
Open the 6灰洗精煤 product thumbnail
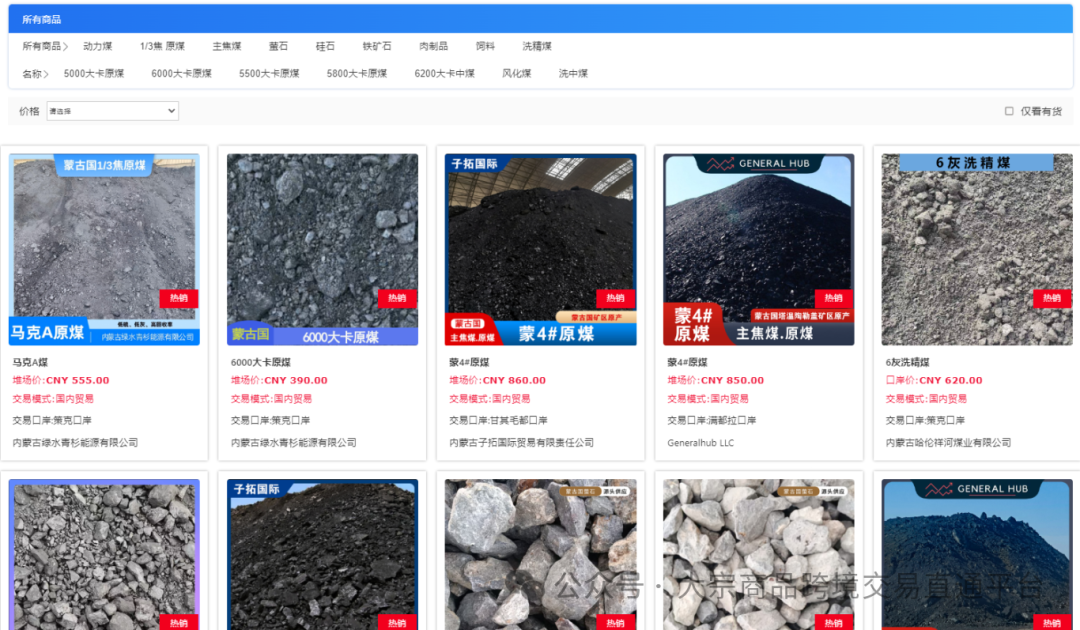976,250
